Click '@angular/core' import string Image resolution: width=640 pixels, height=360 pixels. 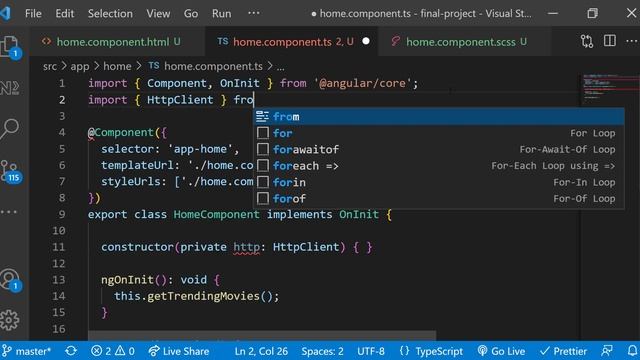362,83
